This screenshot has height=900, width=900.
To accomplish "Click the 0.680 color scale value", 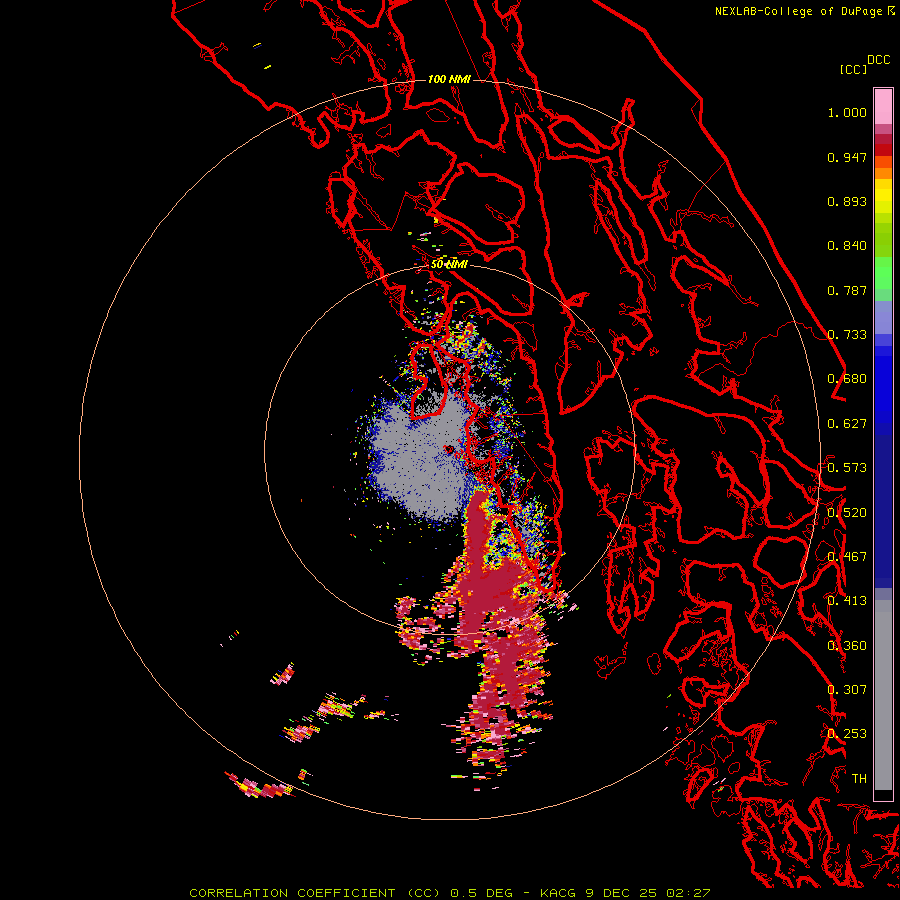I will tap(847, 379).
